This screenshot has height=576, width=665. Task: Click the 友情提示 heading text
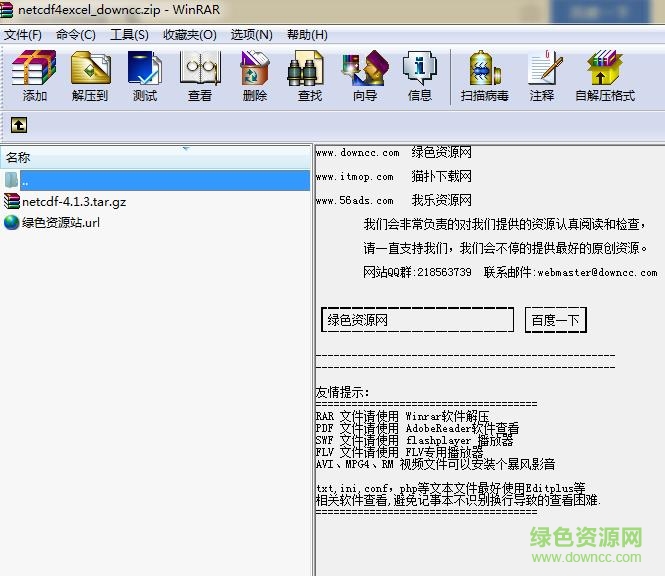342,392
